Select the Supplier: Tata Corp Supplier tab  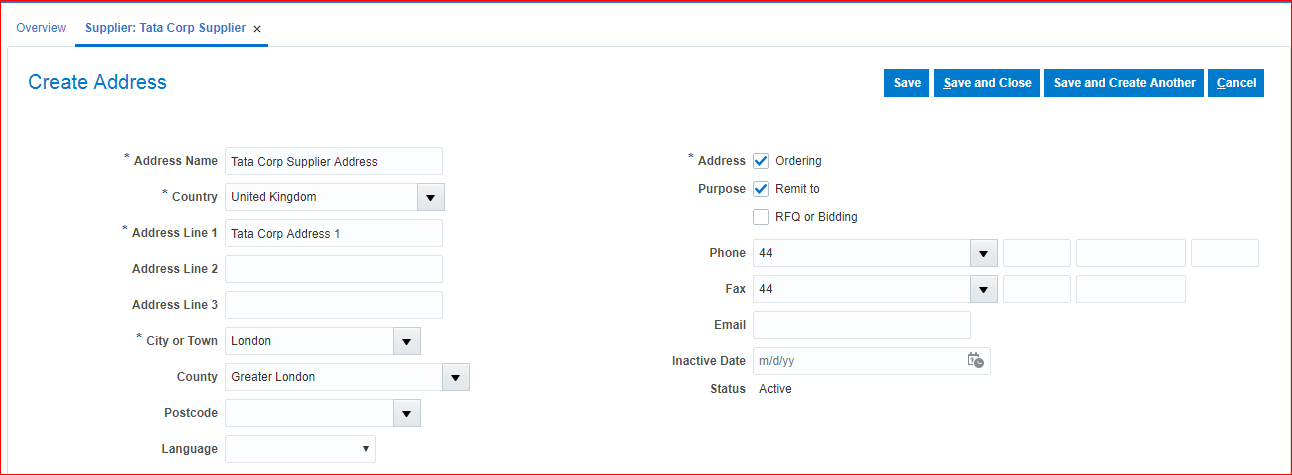165,28
